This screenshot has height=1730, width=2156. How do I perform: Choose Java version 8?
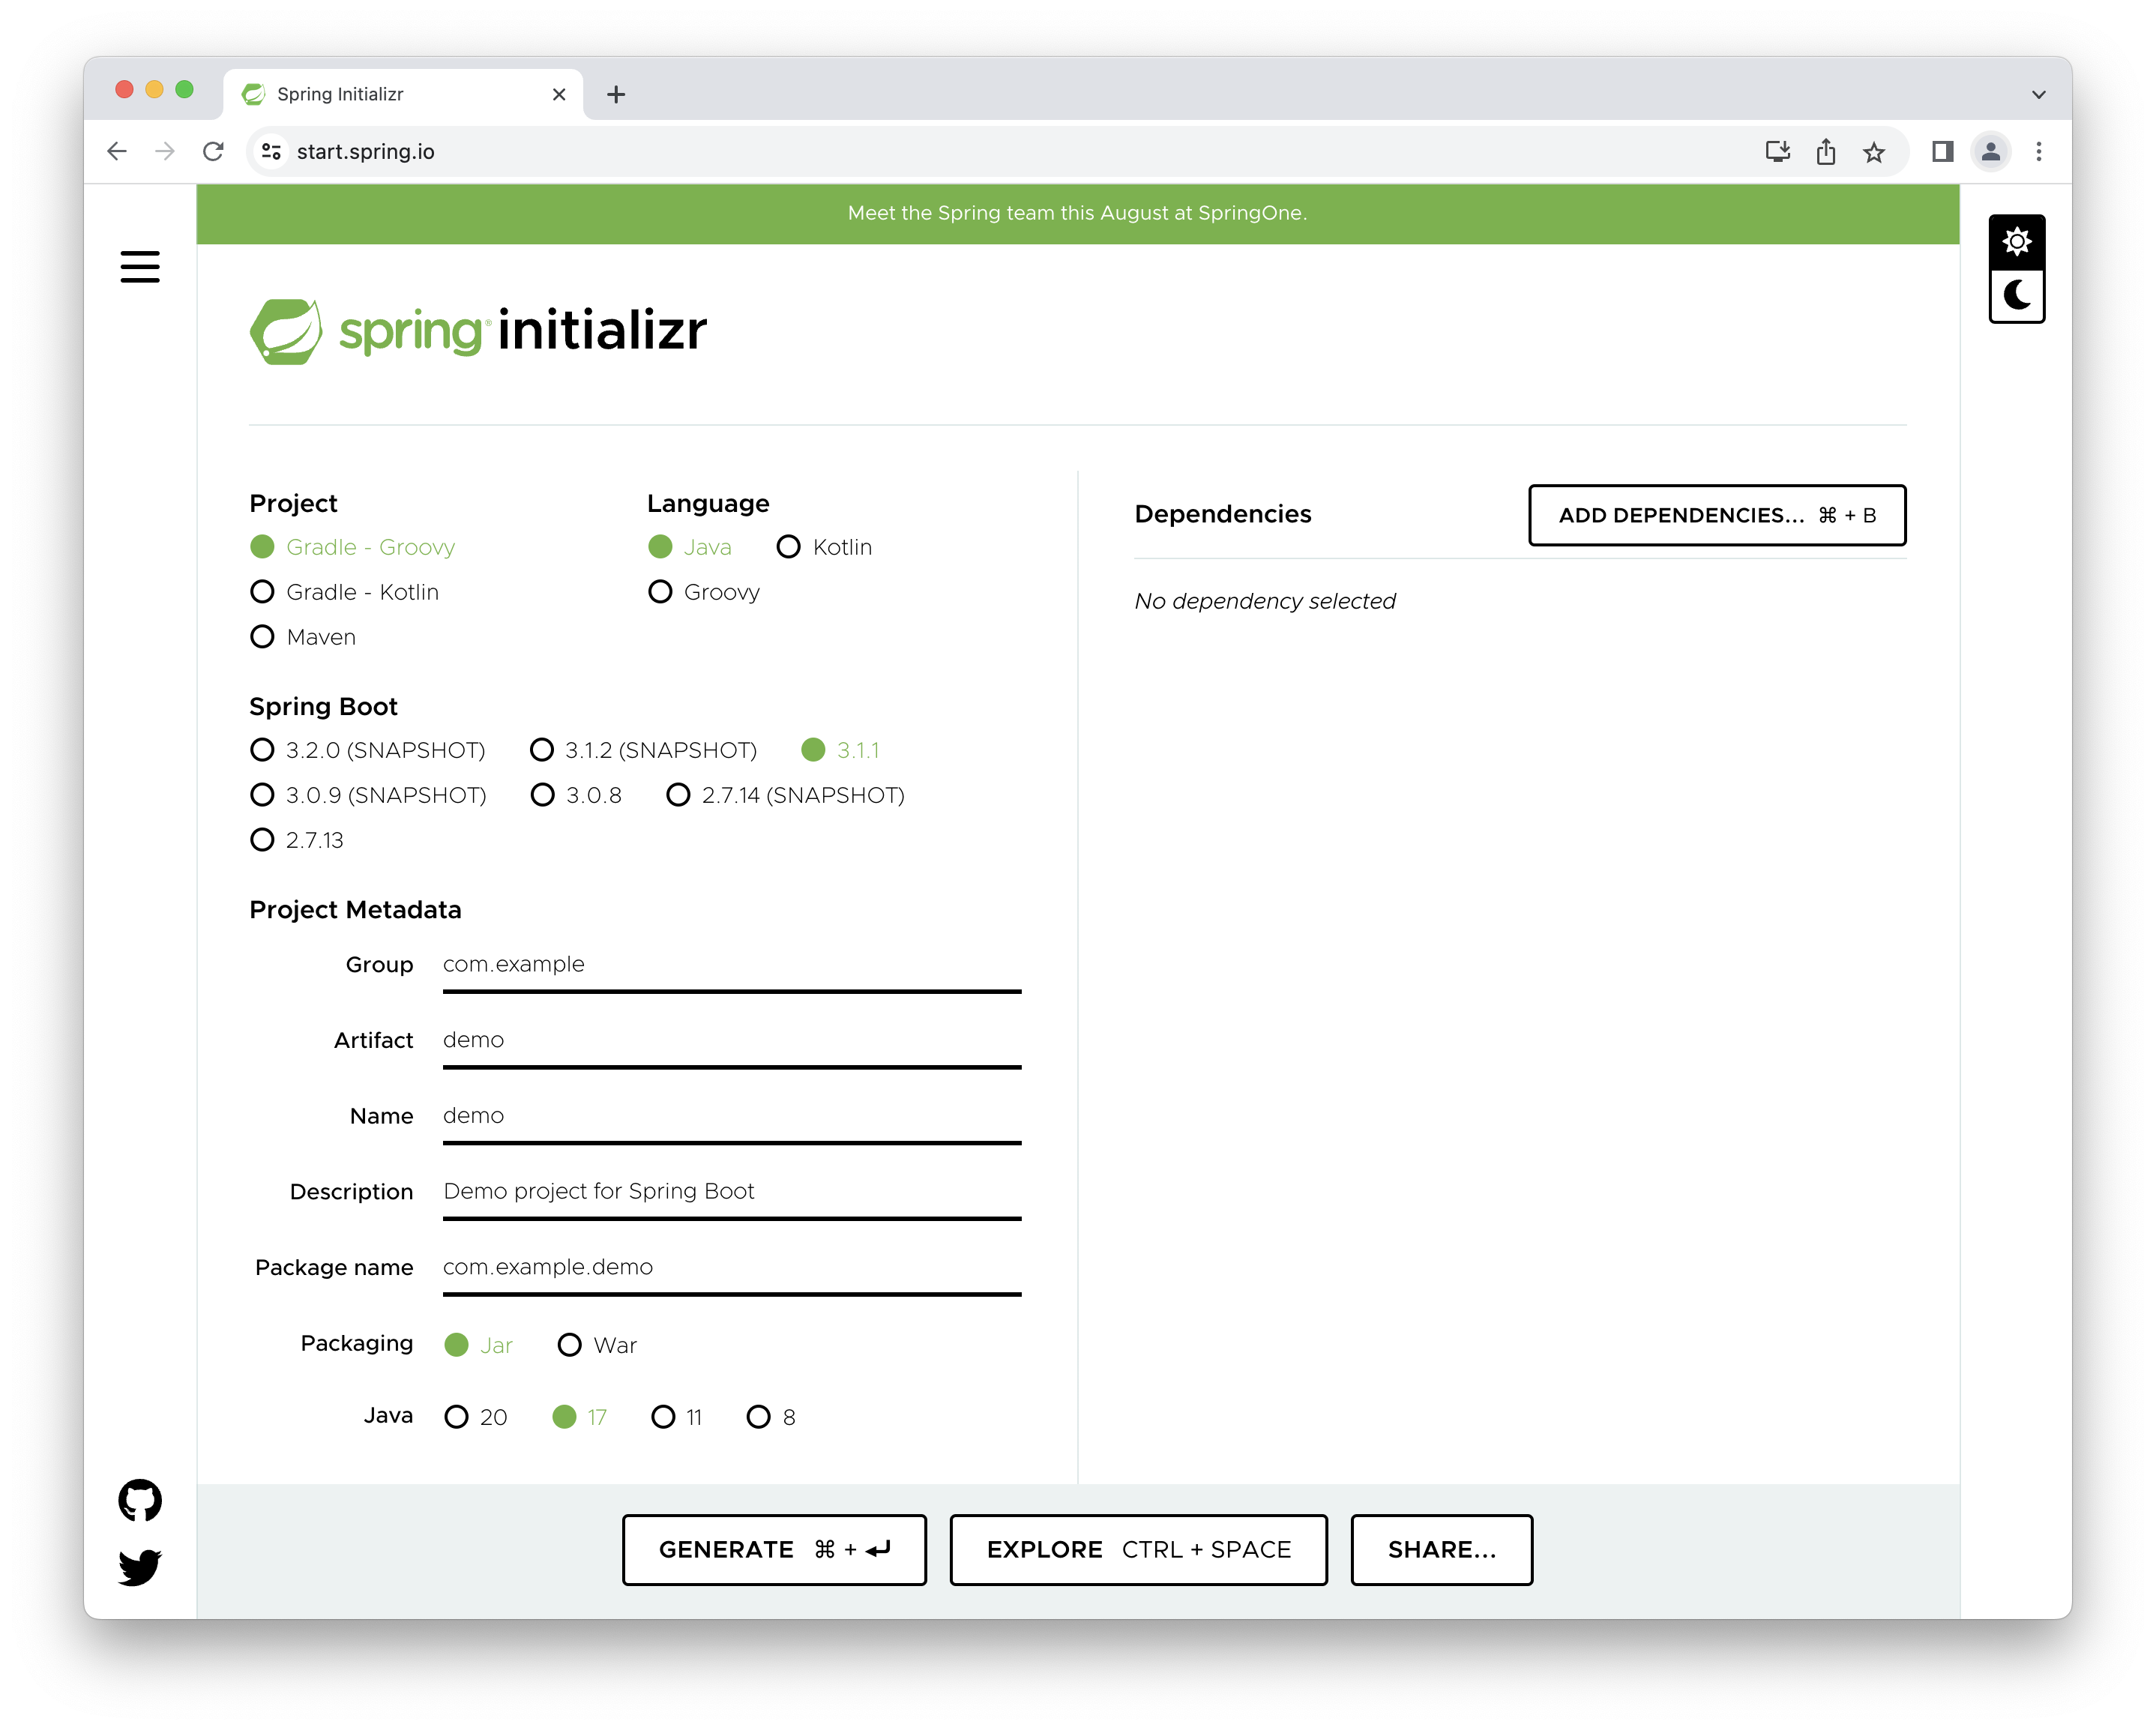pyautogui.click(x=772, y=1417)
